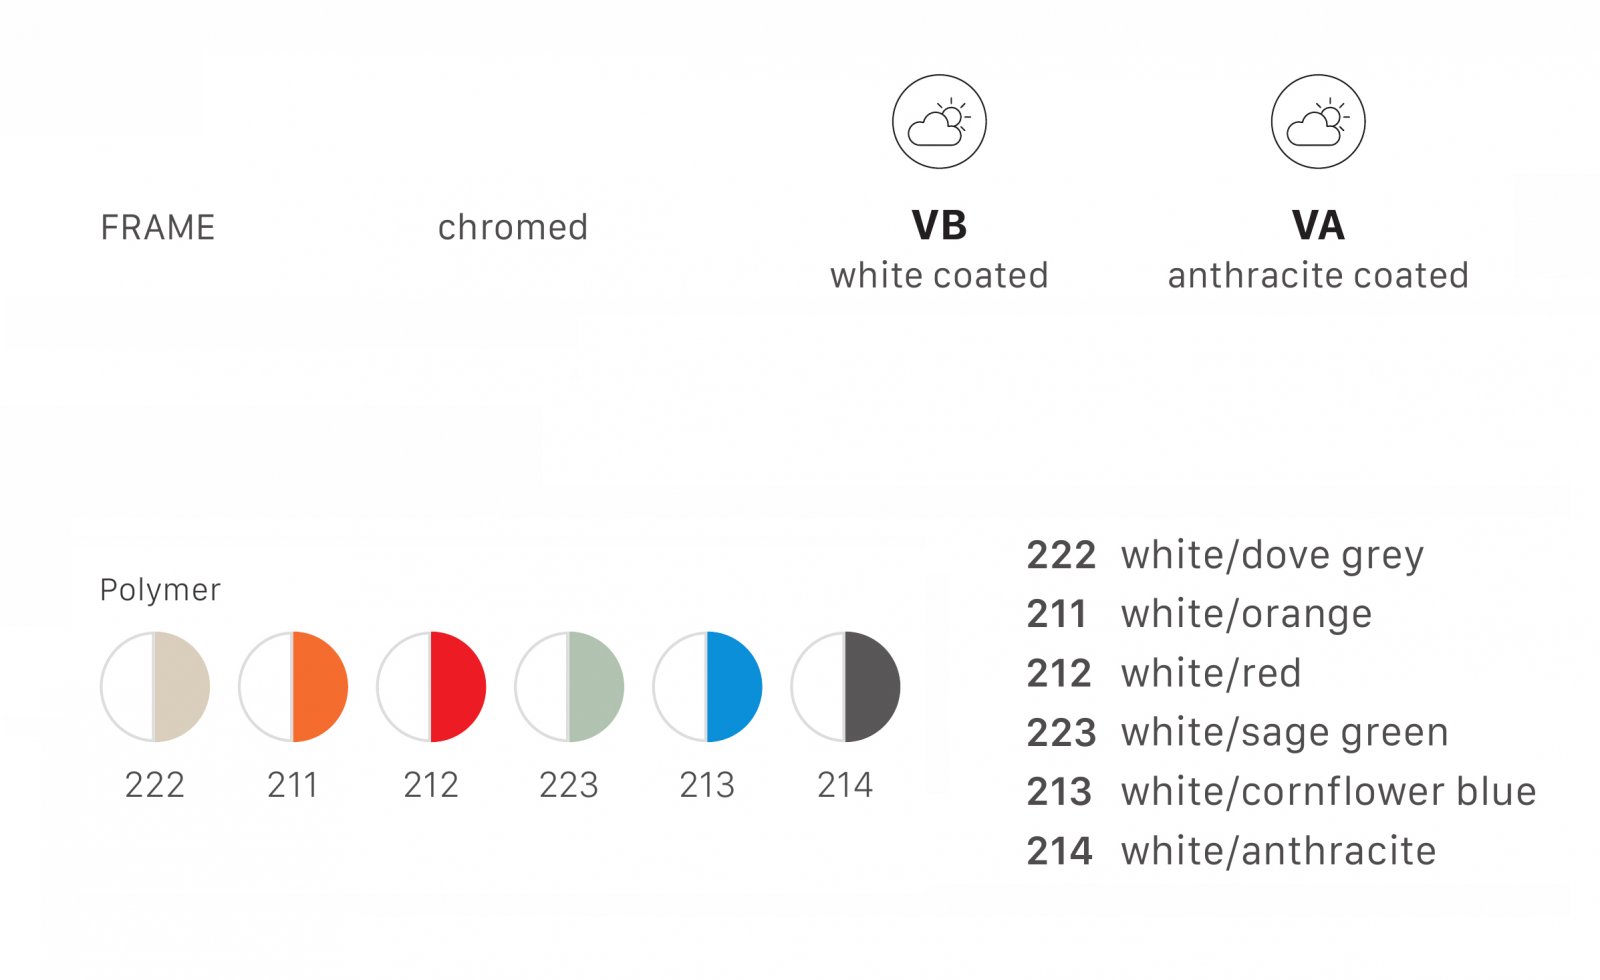Choose the white/red swatch 212

pos(431,686)
